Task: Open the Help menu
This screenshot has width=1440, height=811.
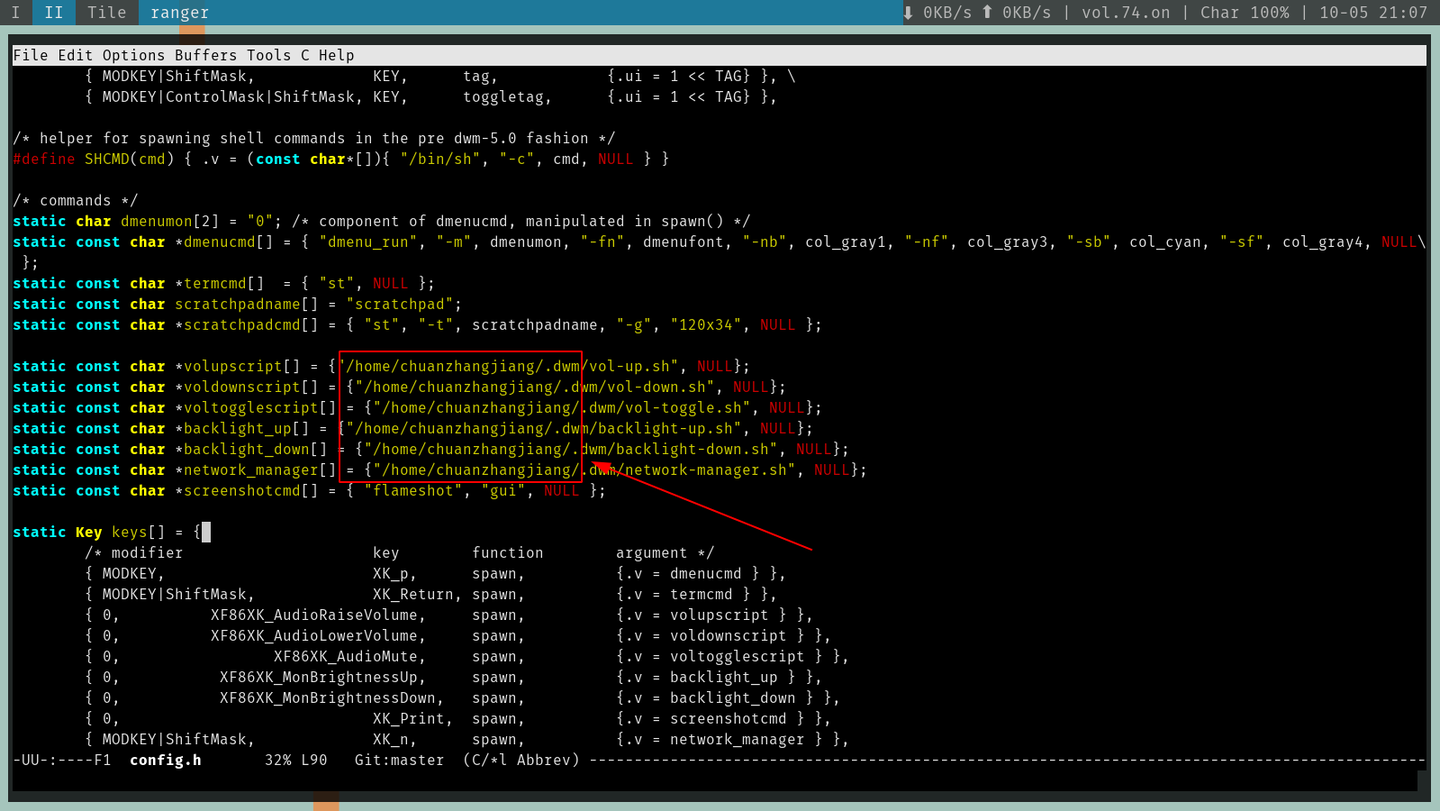Action: 336,55
